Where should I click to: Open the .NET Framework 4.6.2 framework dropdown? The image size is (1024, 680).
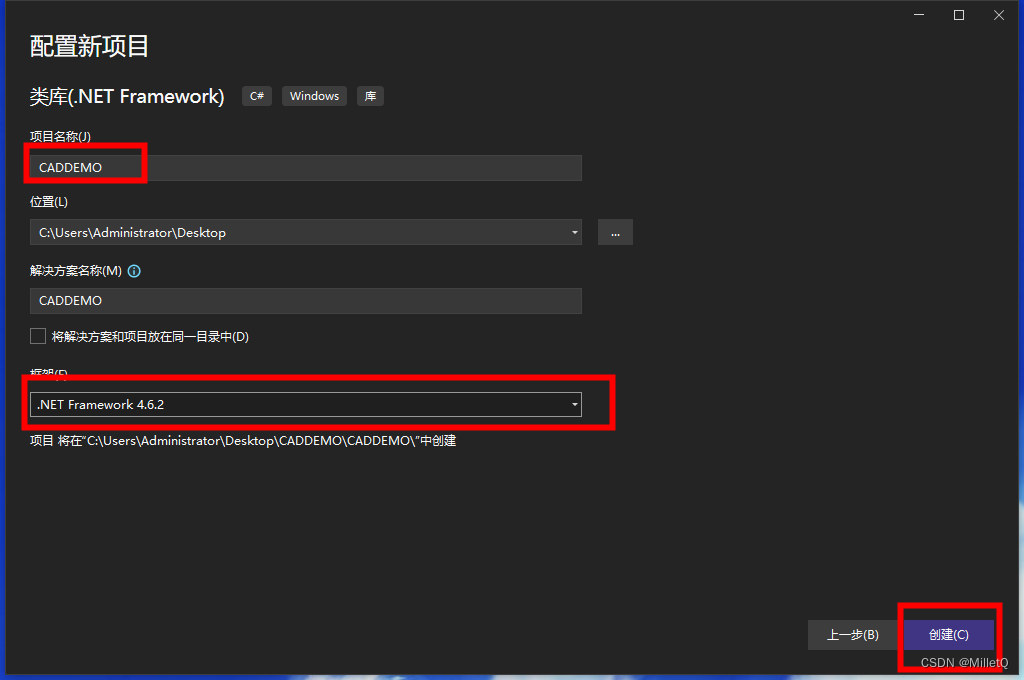point(306,404)
